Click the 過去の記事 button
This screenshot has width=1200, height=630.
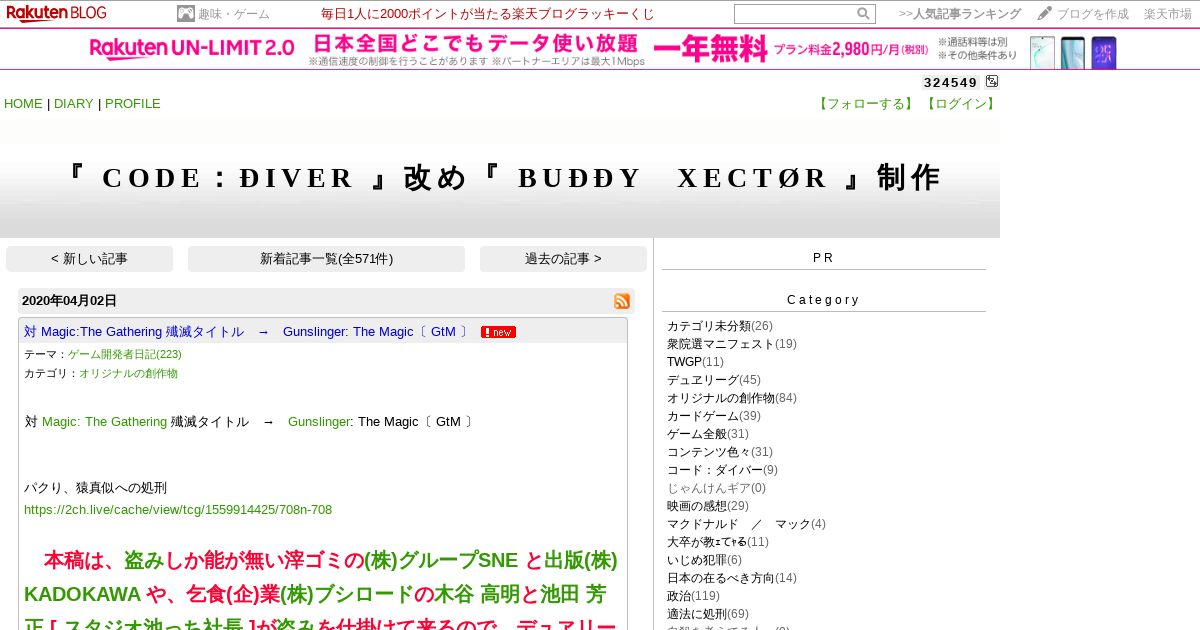click(563, 259)
